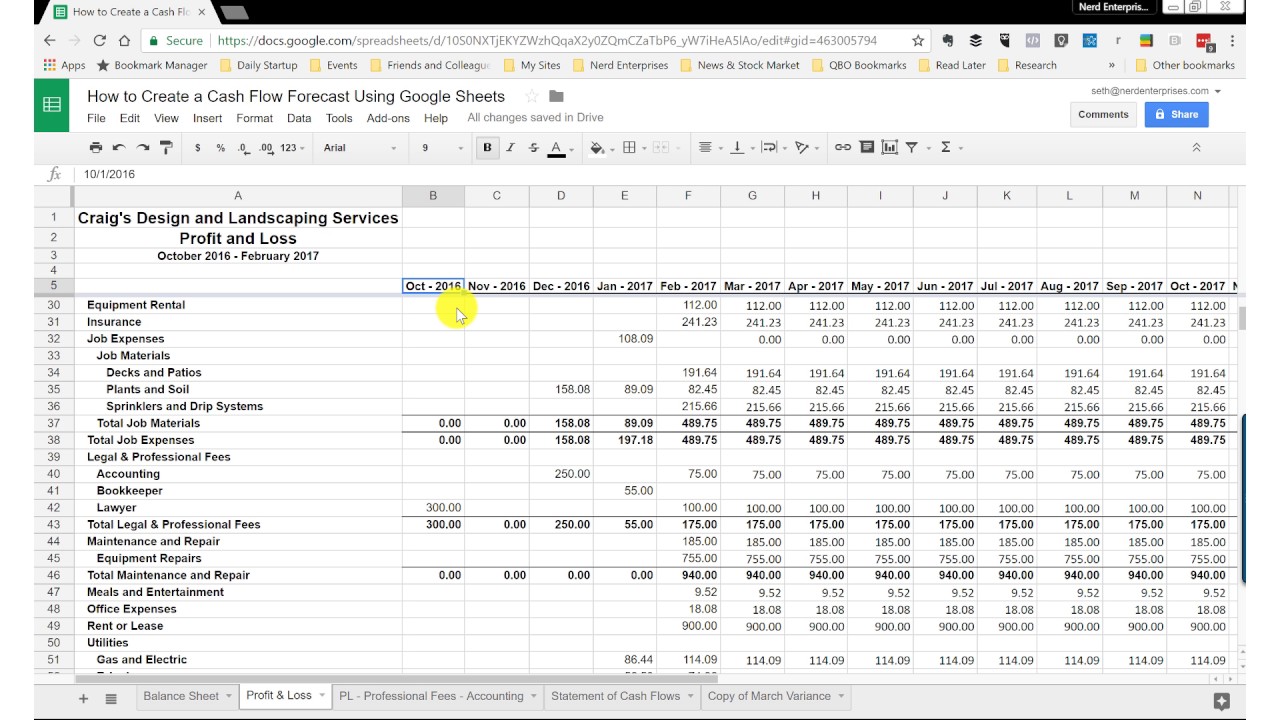Open the Format menu
The image size is (1280, 720).
[255, 118]
